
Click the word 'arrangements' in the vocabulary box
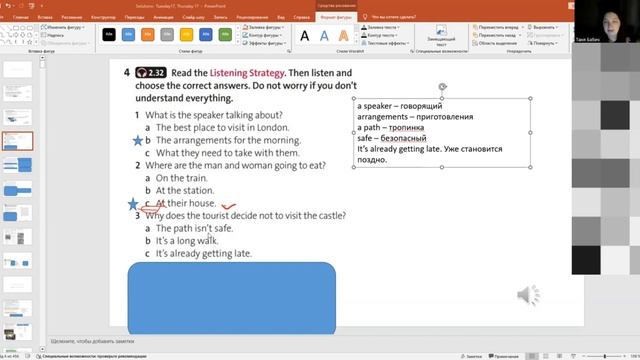tap(382, 117)
